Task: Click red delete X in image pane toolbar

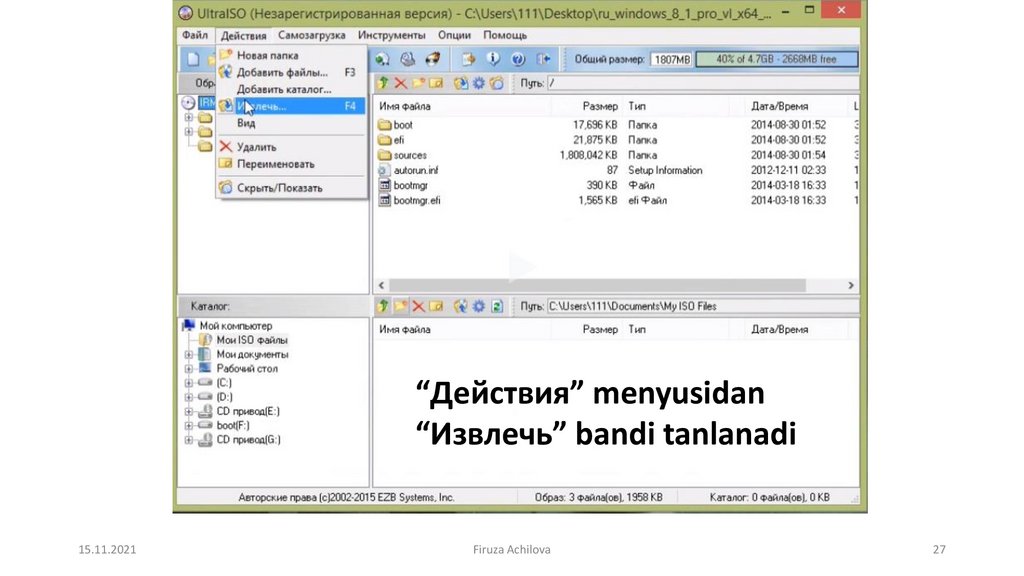Action: 400,83
